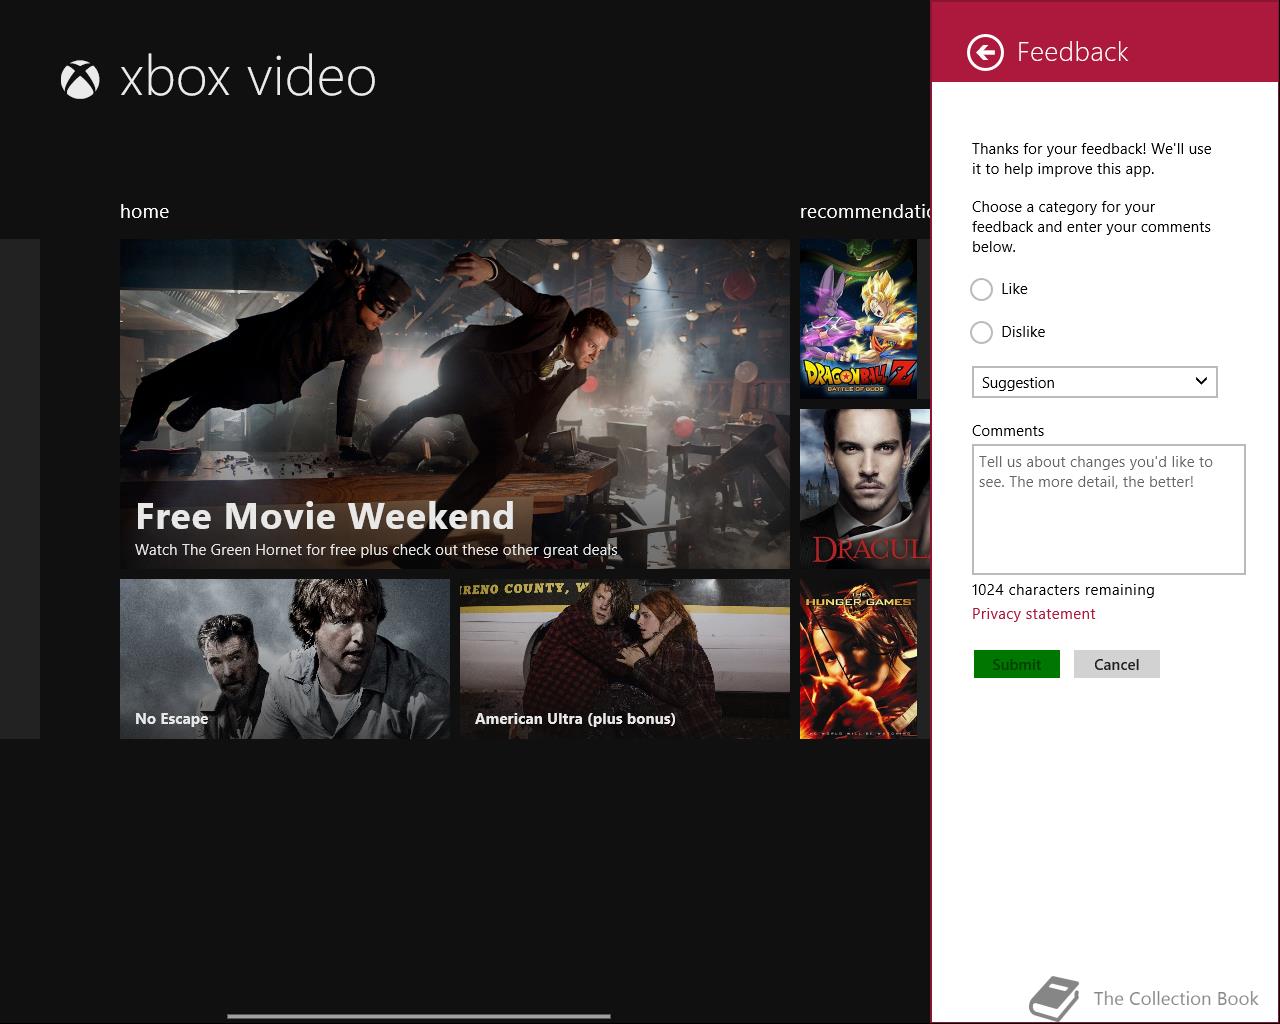Open the Free Movie Weekend banner
This screenshot has width=1280, height=1024.
point(455,404)
